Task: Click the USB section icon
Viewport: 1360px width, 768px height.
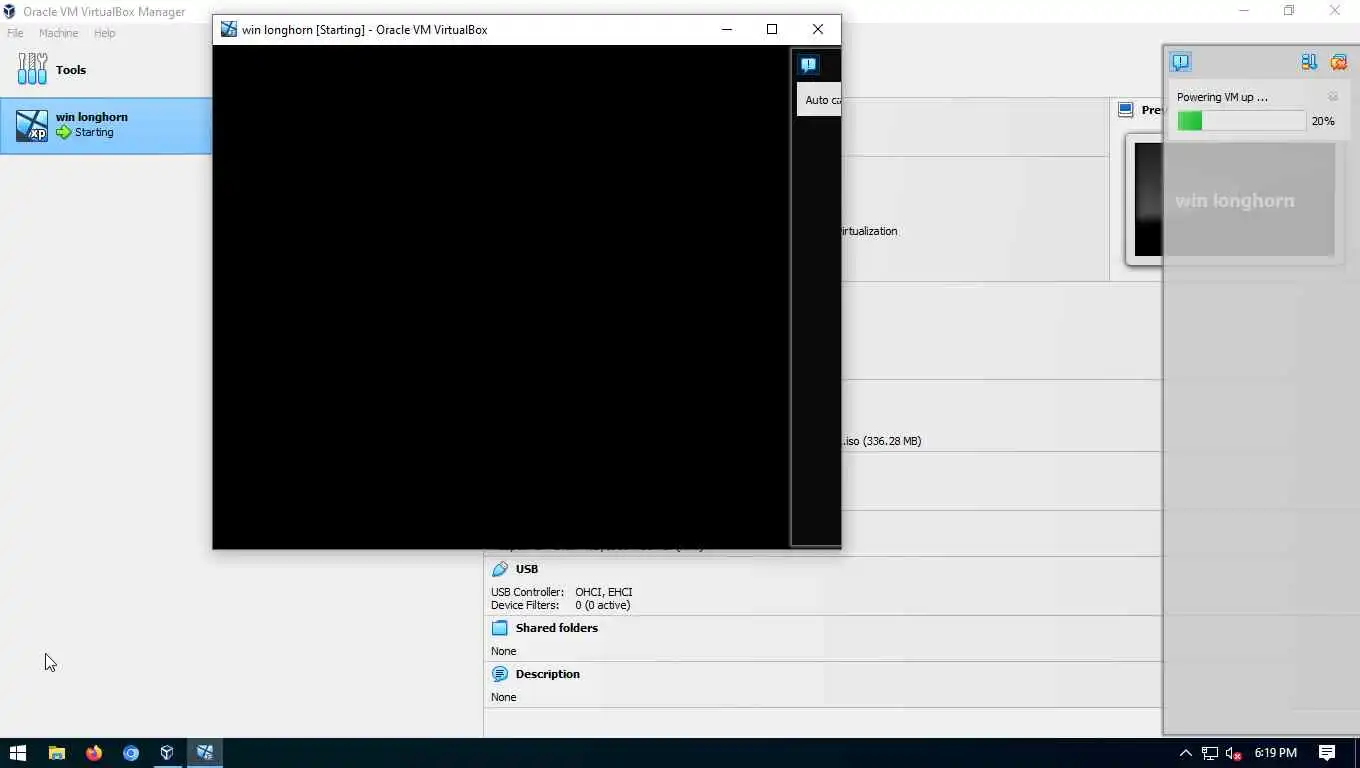Action: [x=500, y=569]
